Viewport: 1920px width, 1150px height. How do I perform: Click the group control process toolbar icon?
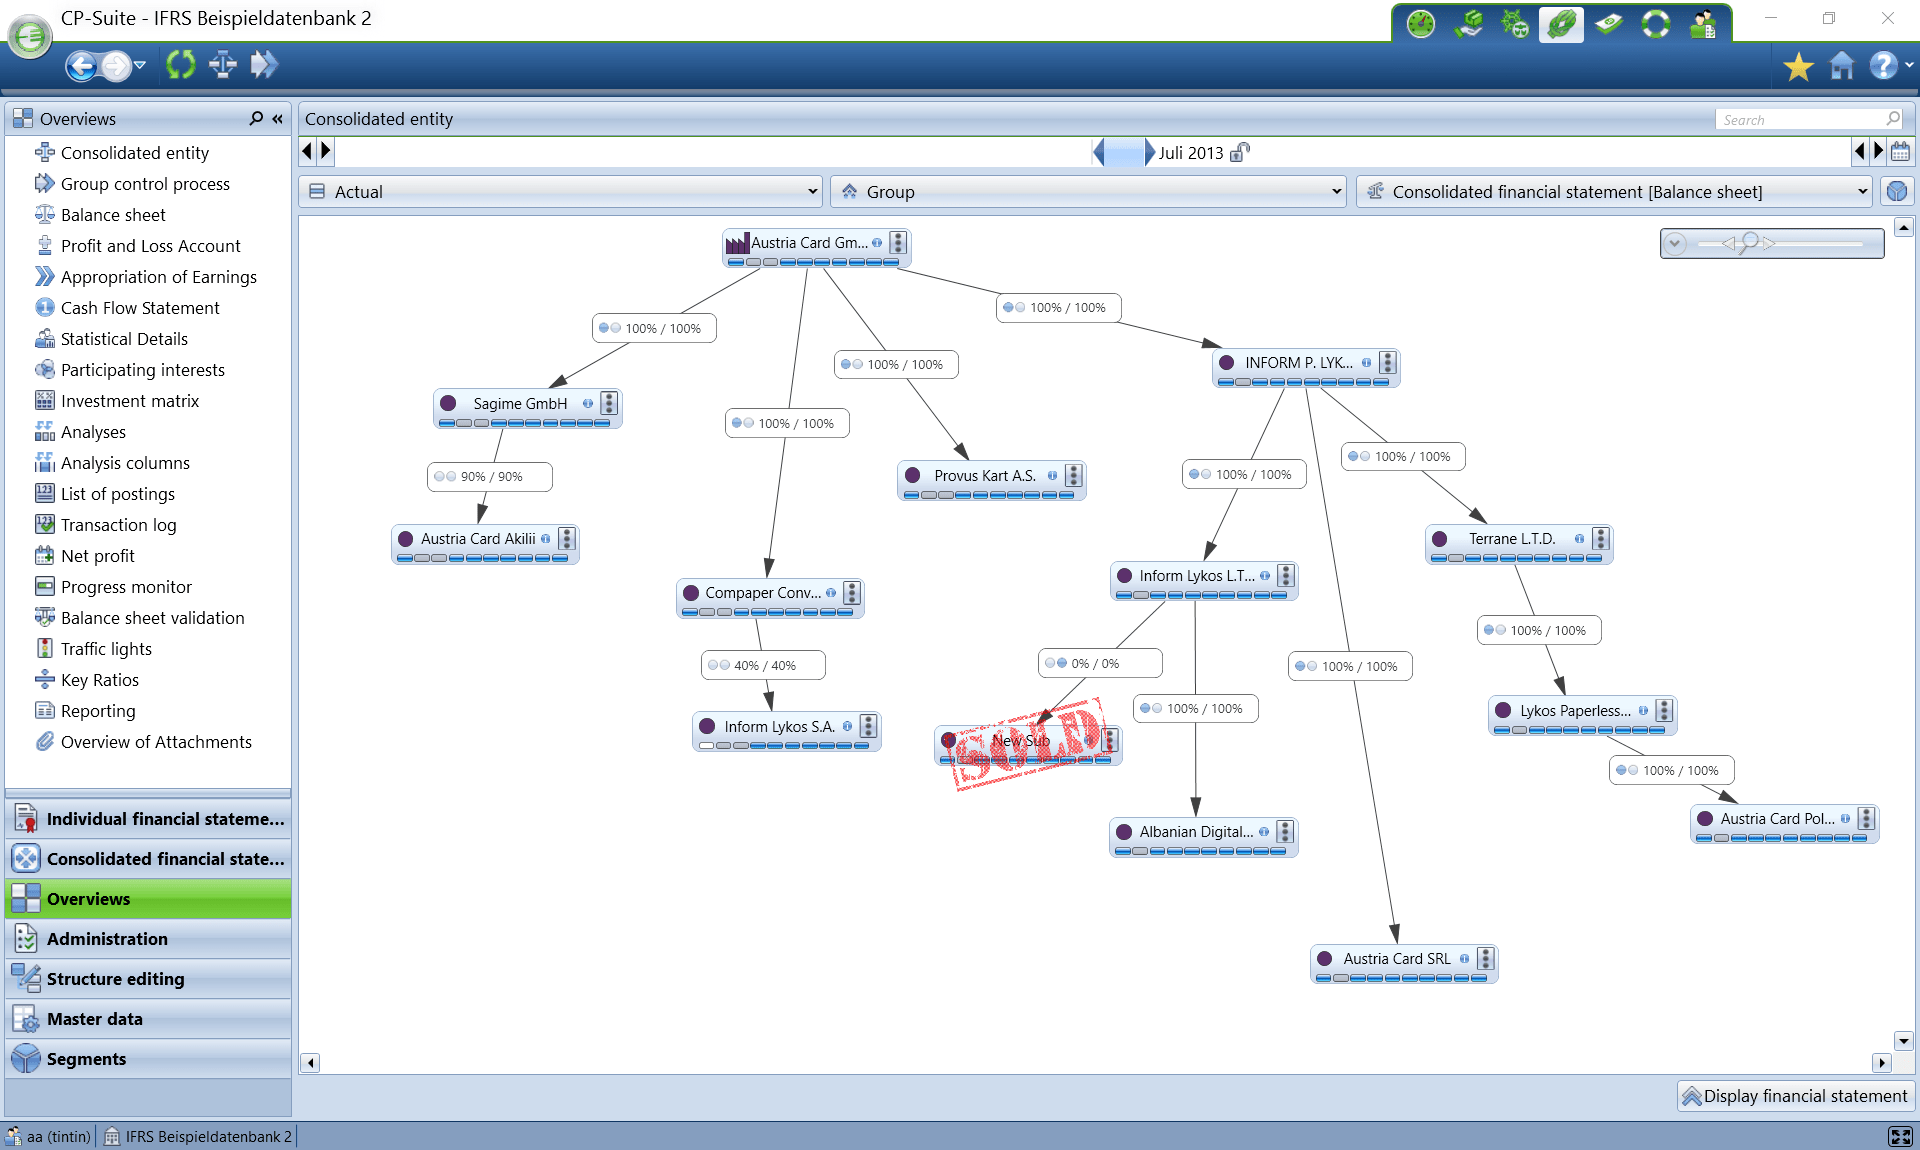click(264, 65)
